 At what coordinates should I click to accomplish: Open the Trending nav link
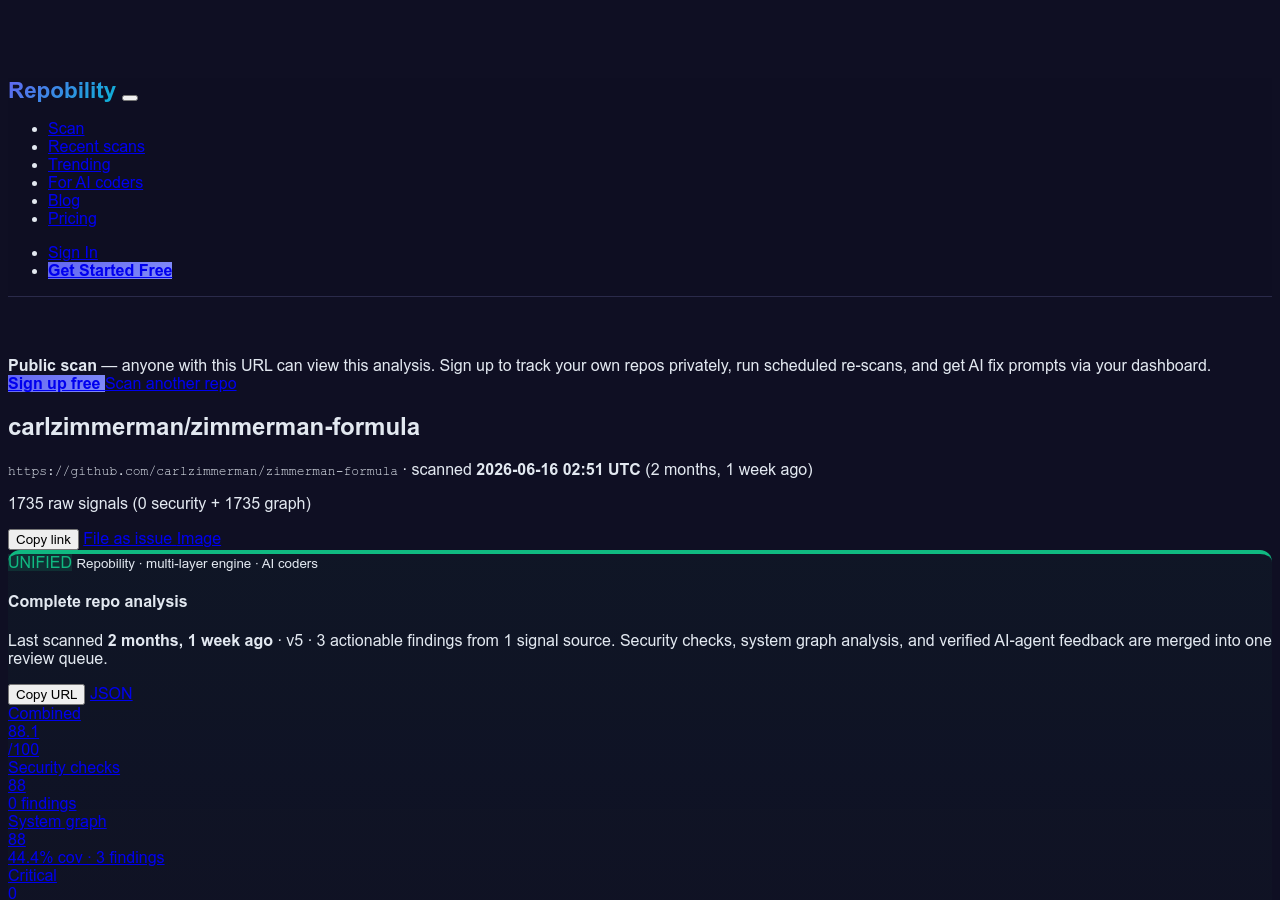pyautogui.click(x=79, y=164)
